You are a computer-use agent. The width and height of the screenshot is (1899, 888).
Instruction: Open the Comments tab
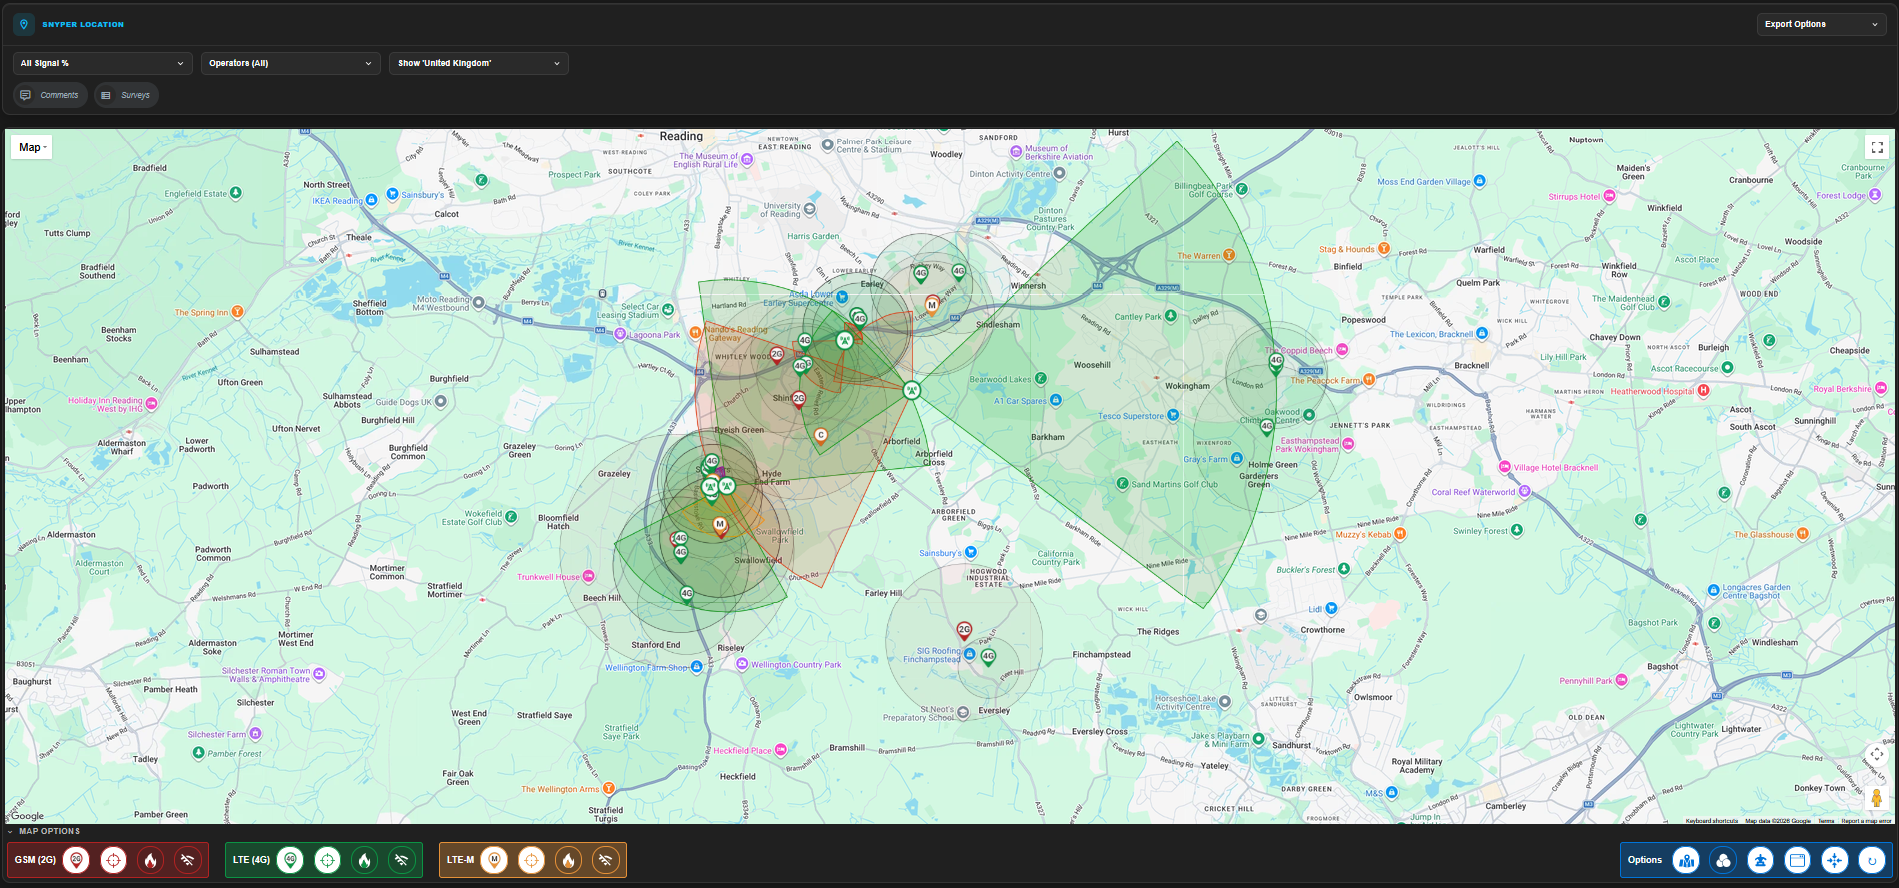coord(51,95)
